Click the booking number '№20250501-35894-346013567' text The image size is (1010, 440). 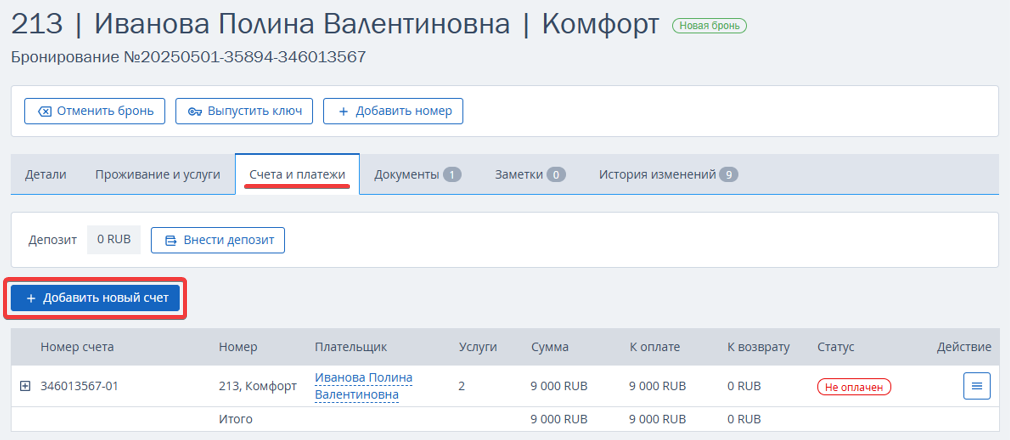[244, 57]
